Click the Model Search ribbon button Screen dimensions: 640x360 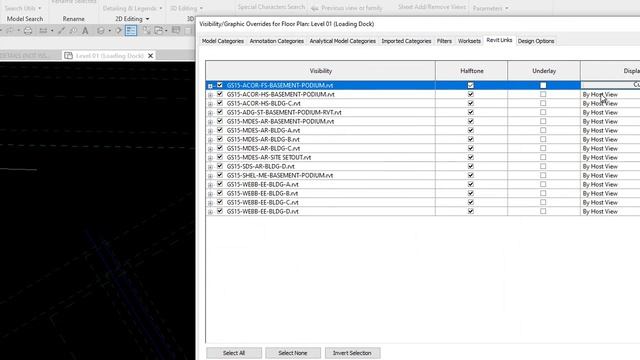(24, 19)
